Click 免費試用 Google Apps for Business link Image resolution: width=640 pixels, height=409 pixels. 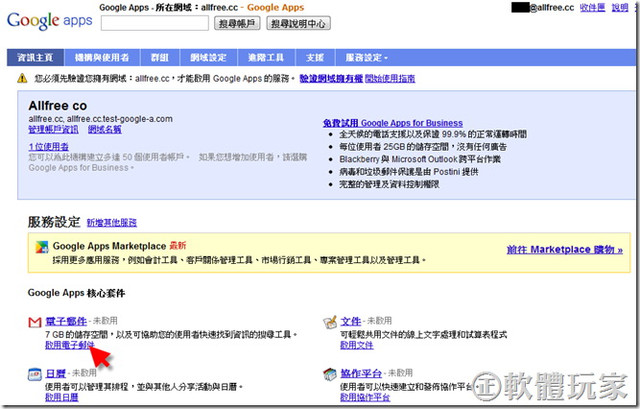[x=393, y=123]
